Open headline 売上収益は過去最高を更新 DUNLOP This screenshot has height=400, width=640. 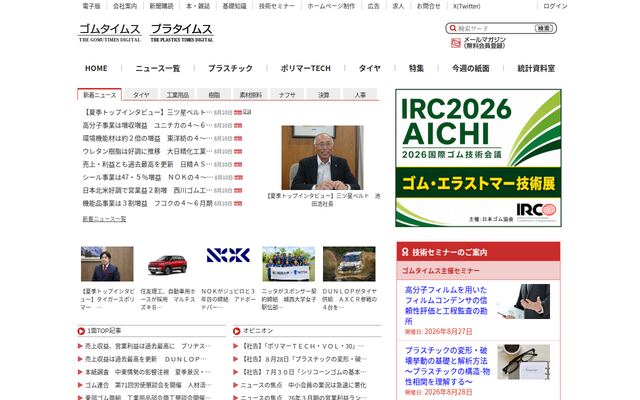tap(145, 359)
